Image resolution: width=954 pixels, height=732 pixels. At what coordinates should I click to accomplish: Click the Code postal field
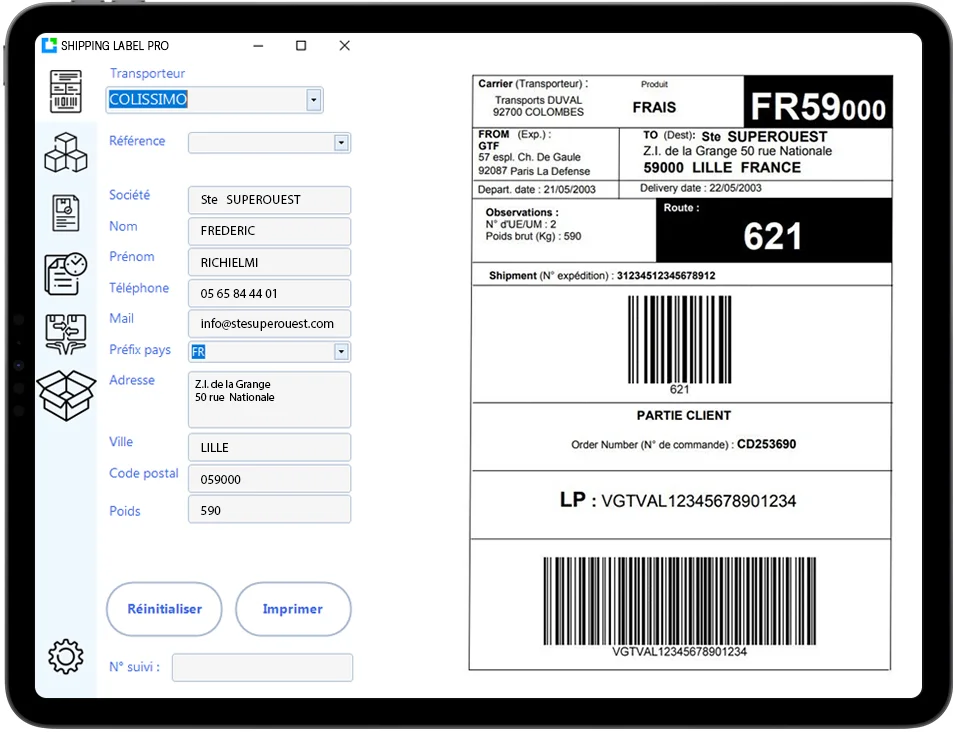(269, 479)
